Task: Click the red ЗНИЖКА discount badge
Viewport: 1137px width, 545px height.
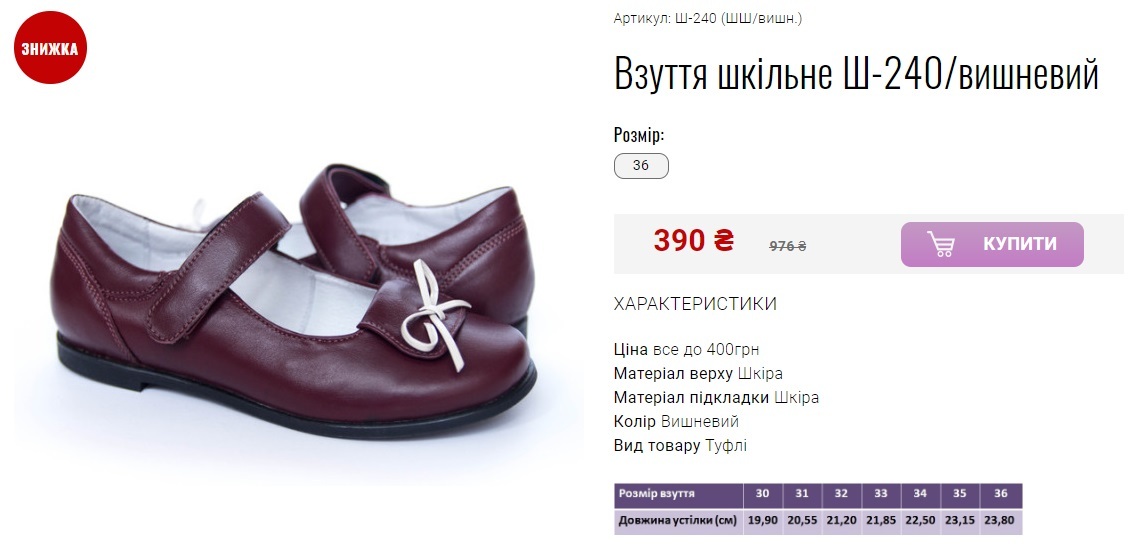Action: [x=51, y=48]
